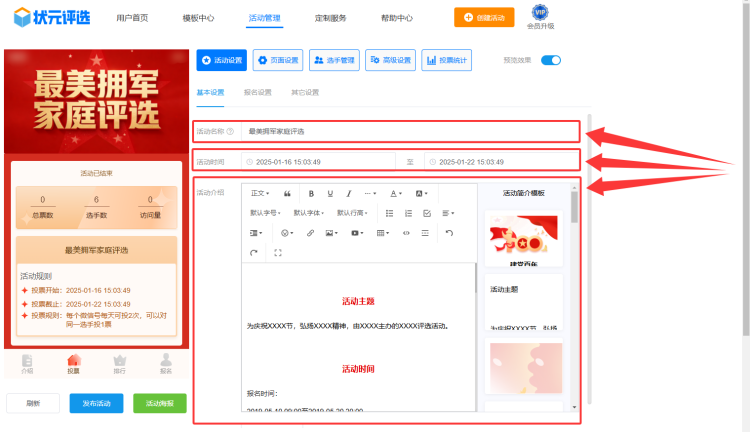Click the 状元评选 logo
Image resolution: width=750 pixels, height=432 pixels.
[52, 18]
